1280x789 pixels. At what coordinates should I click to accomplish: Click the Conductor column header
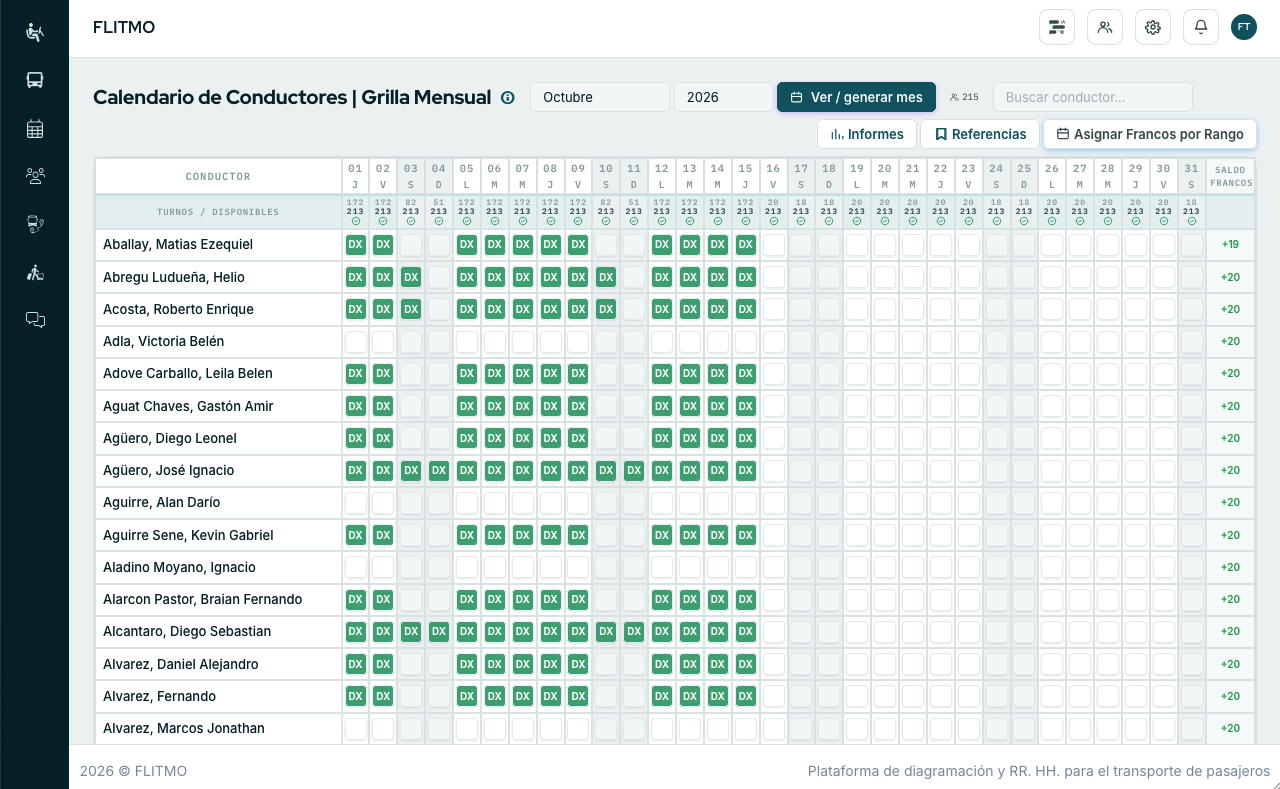[x=218, y=176]
